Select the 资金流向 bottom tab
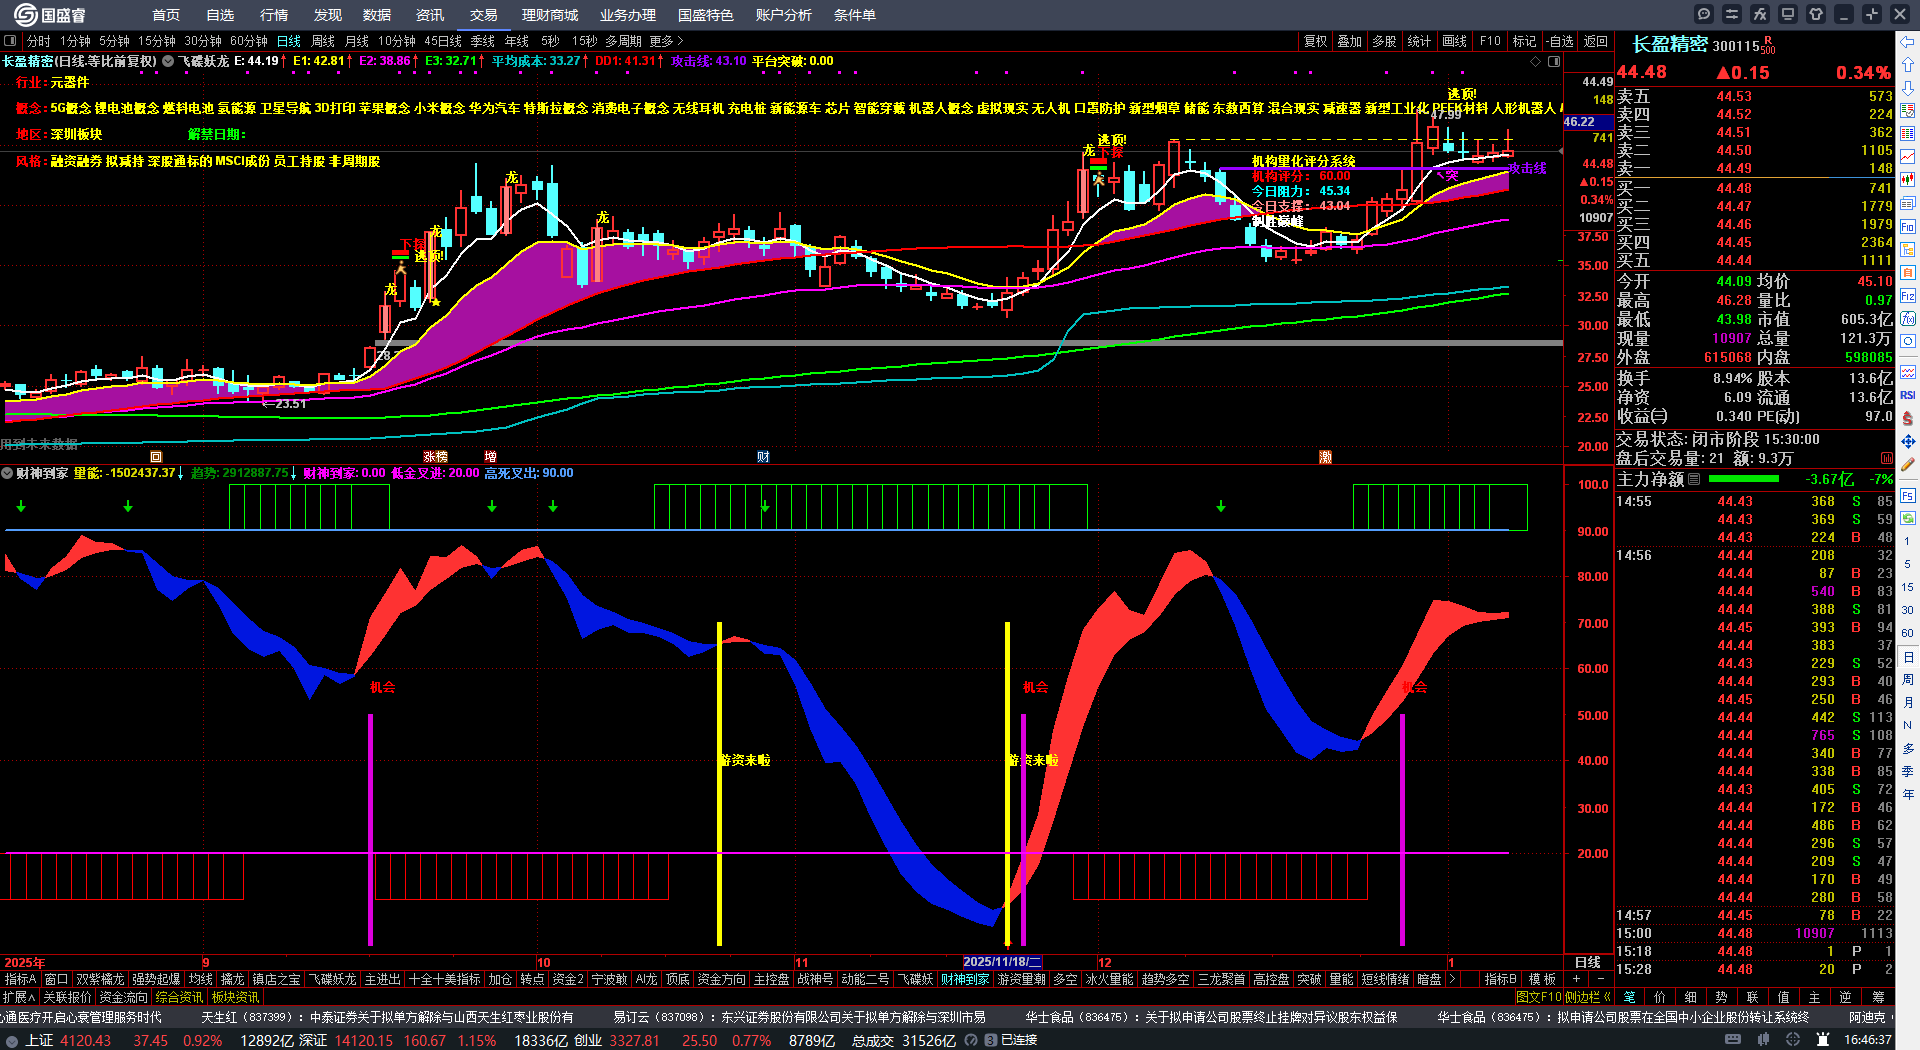This screenshot has width=1920, height=1050. pos(123,997)
